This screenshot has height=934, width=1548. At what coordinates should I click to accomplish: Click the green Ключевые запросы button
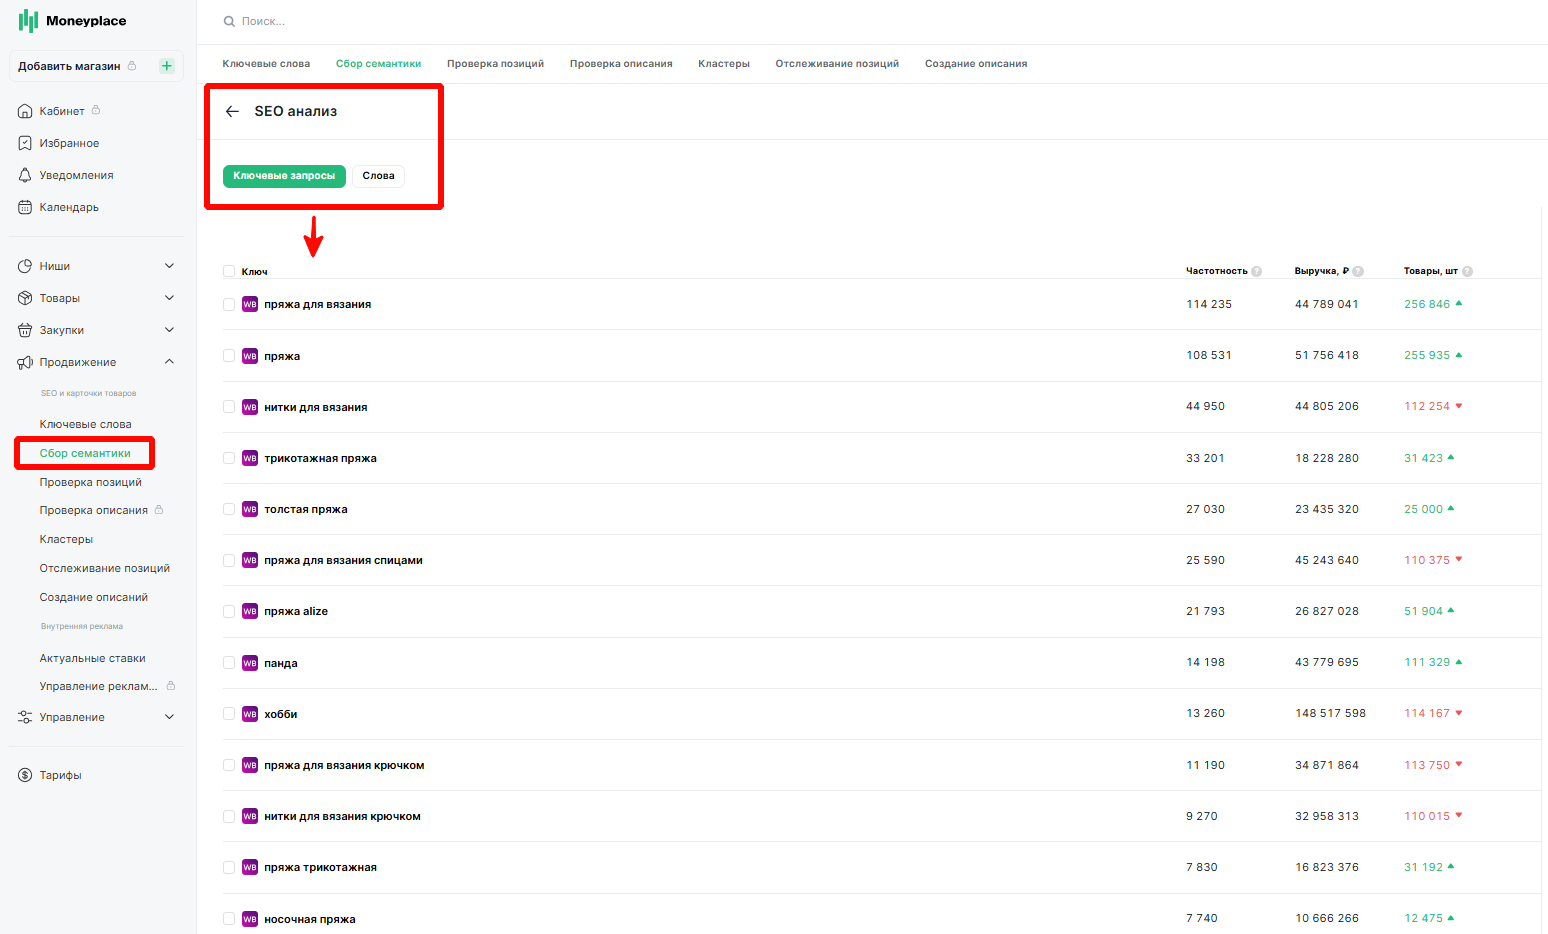tap(284, 176)
